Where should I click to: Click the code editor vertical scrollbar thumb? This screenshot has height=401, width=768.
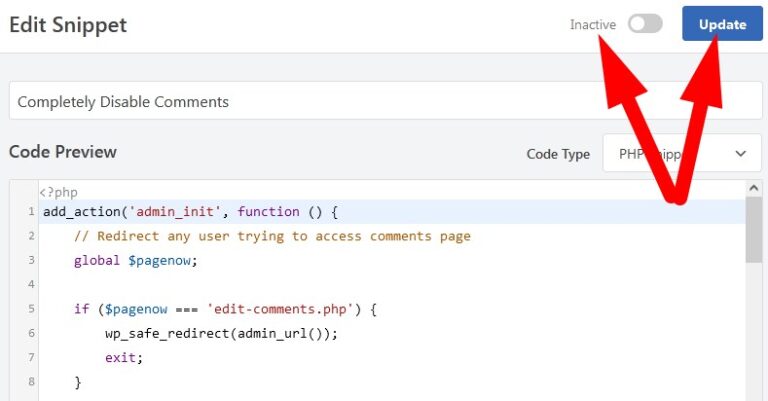754,230
